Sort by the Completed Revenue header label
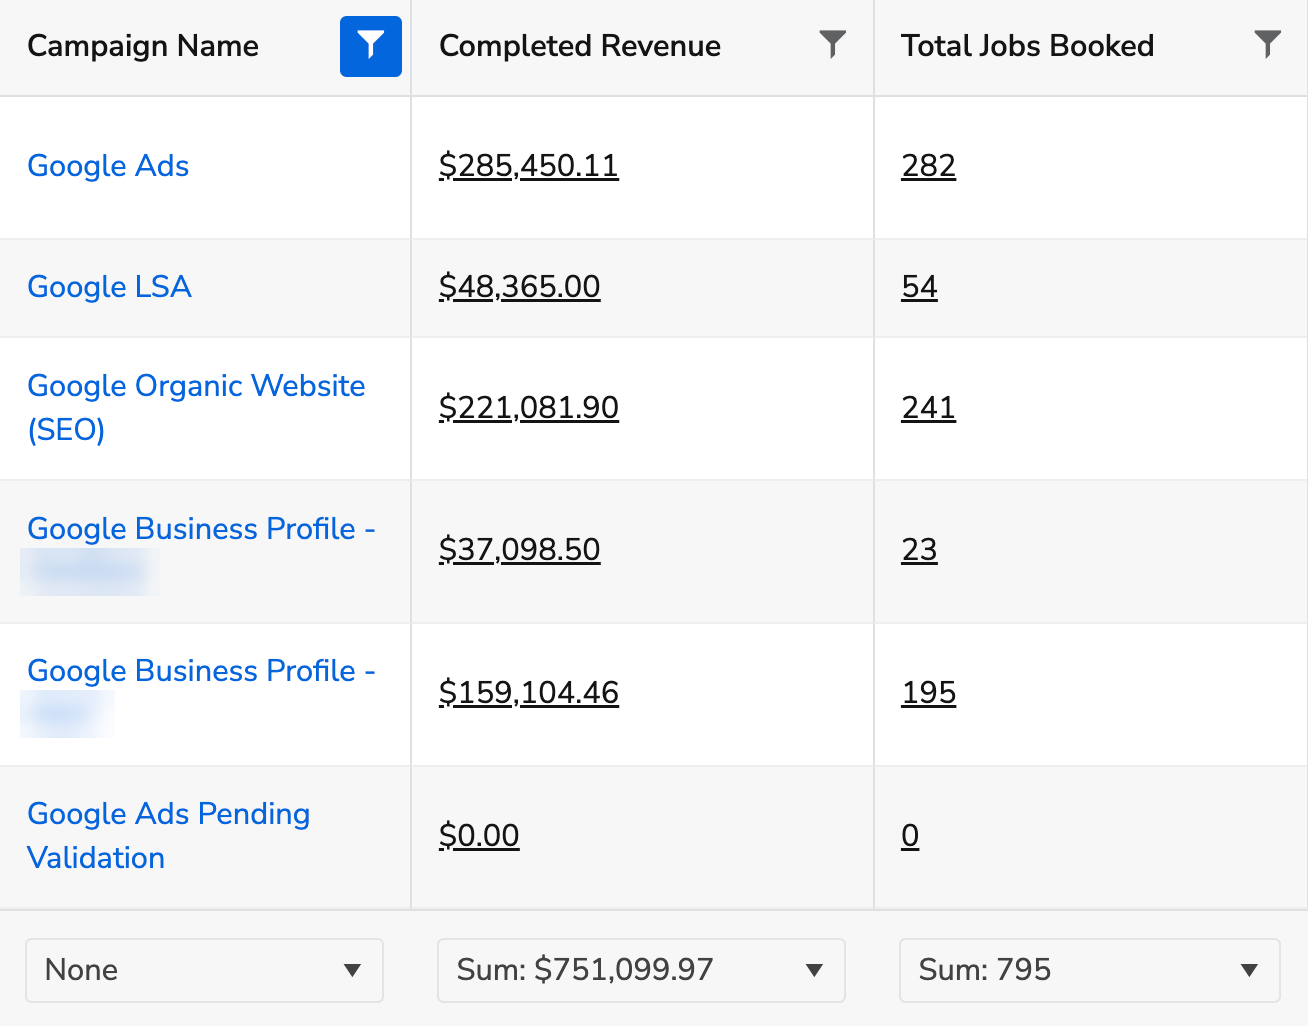Image resolution: width=1308 pixels, height=1026 pixels. [x=580, y=46]
